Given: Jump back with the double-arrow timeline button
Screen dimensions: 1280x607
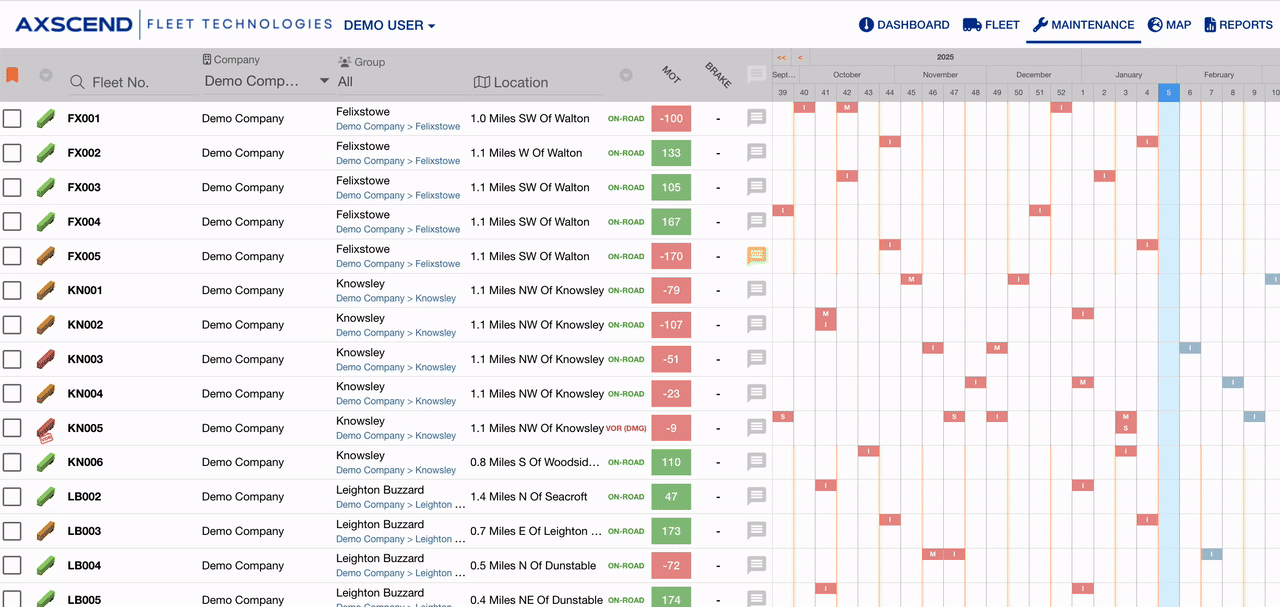Looking at the screenshot, I should [781, 58].
